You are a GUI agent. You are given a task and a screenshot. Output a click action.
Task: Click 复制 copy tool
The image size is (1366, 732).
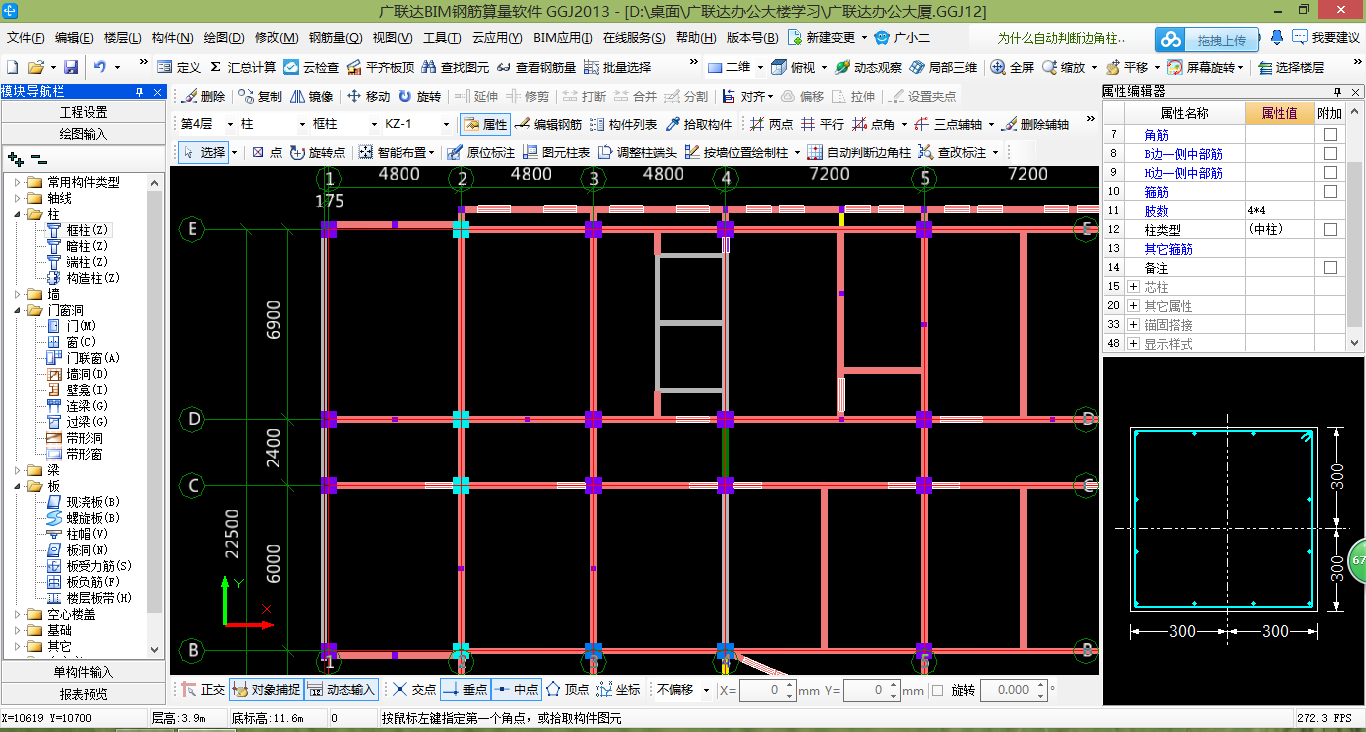coord(260,97)
